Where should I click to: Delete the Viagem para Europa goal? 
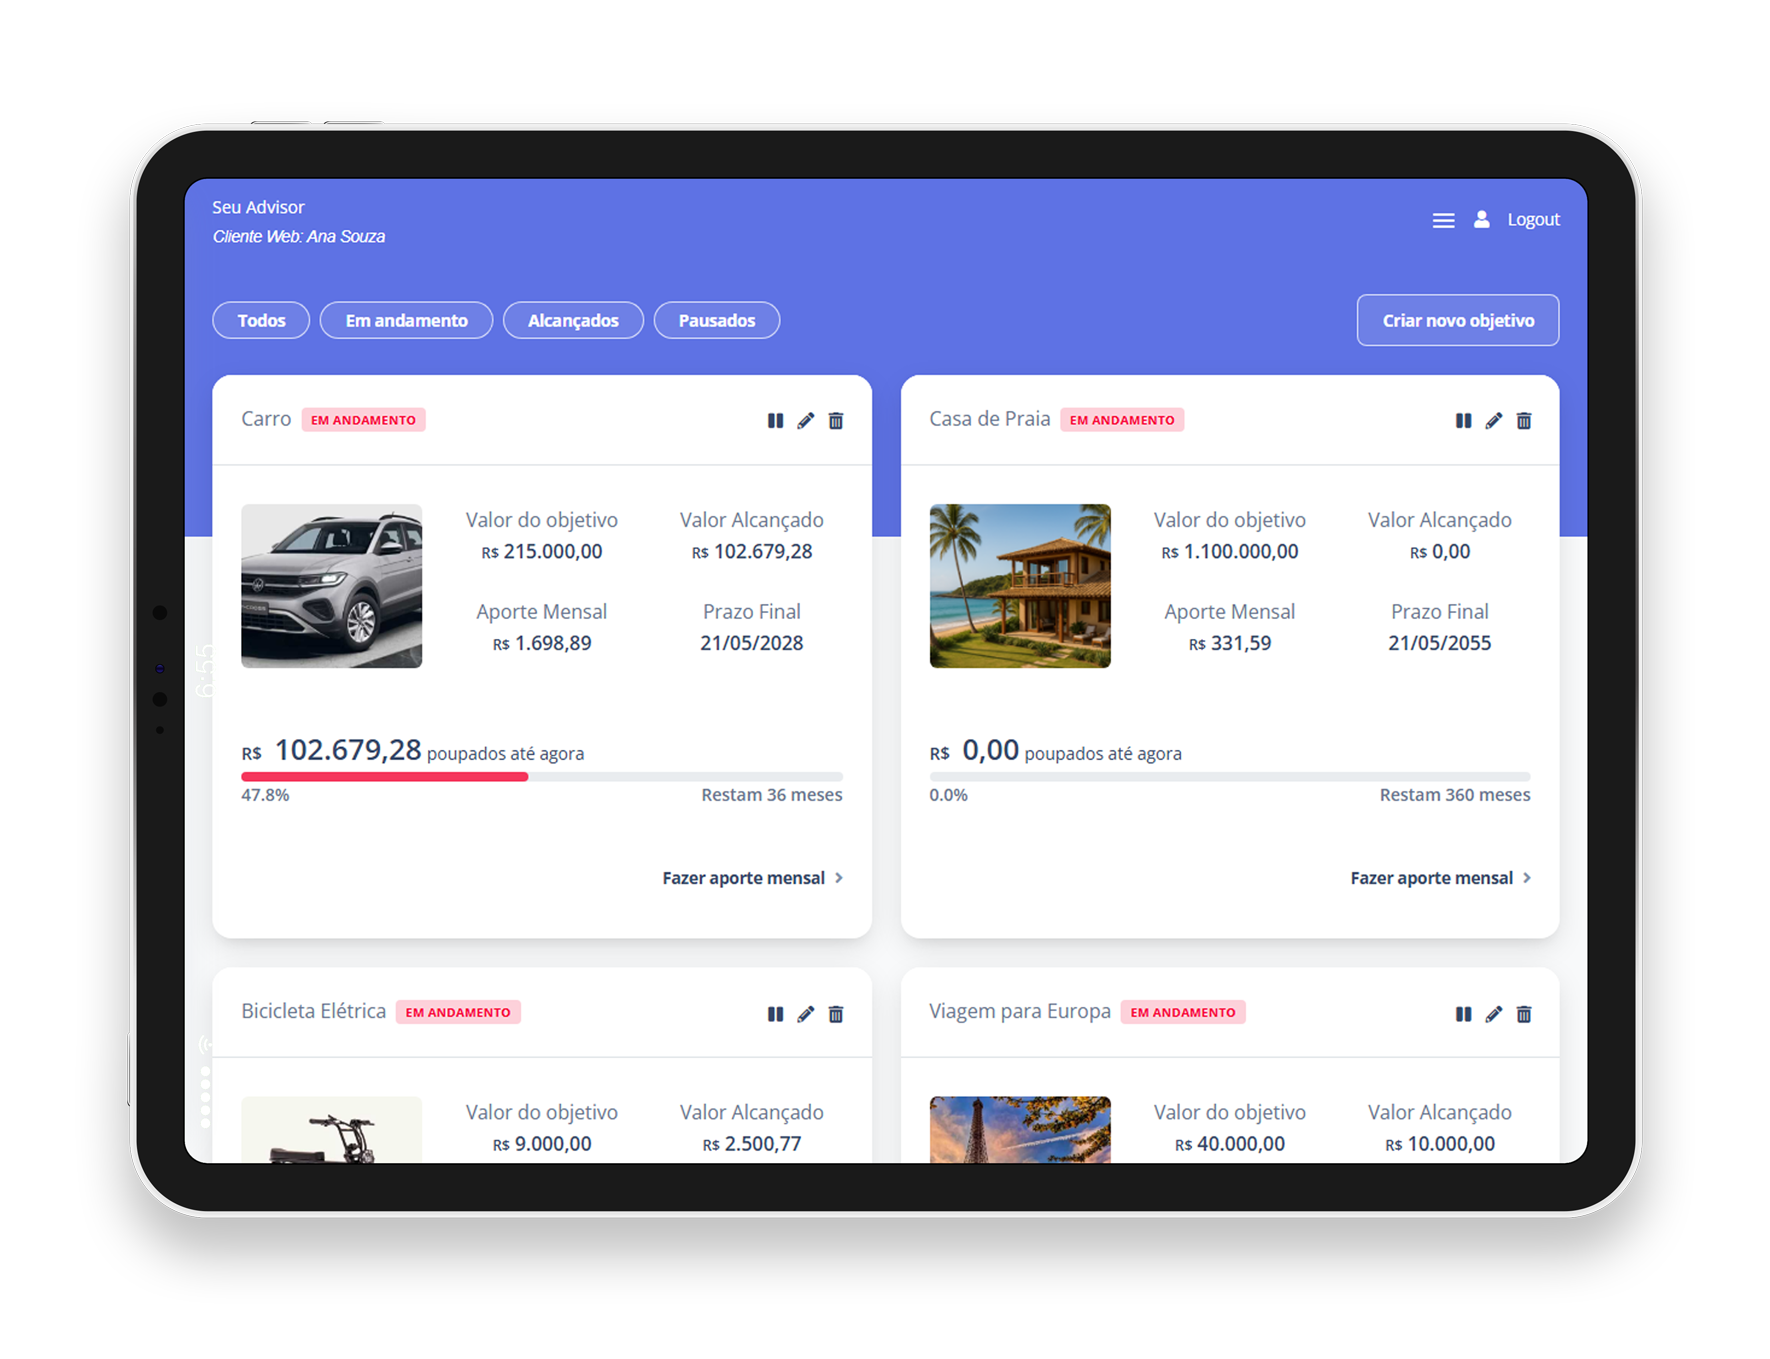pyautogui.click(x=1523, y=1014)
